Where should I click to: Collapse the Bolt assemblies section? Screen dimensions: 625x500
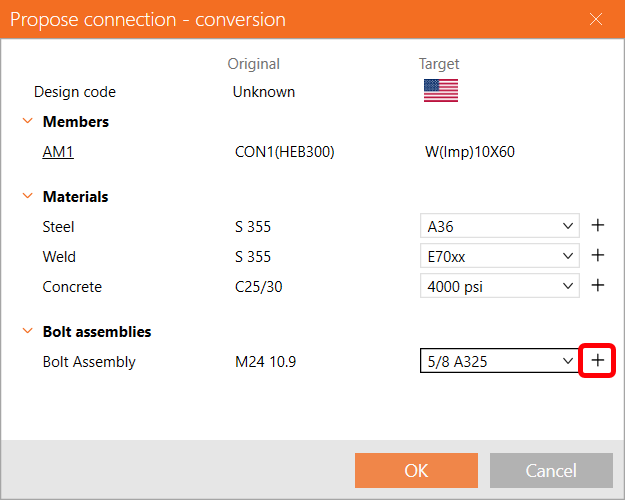click(27, 332)
